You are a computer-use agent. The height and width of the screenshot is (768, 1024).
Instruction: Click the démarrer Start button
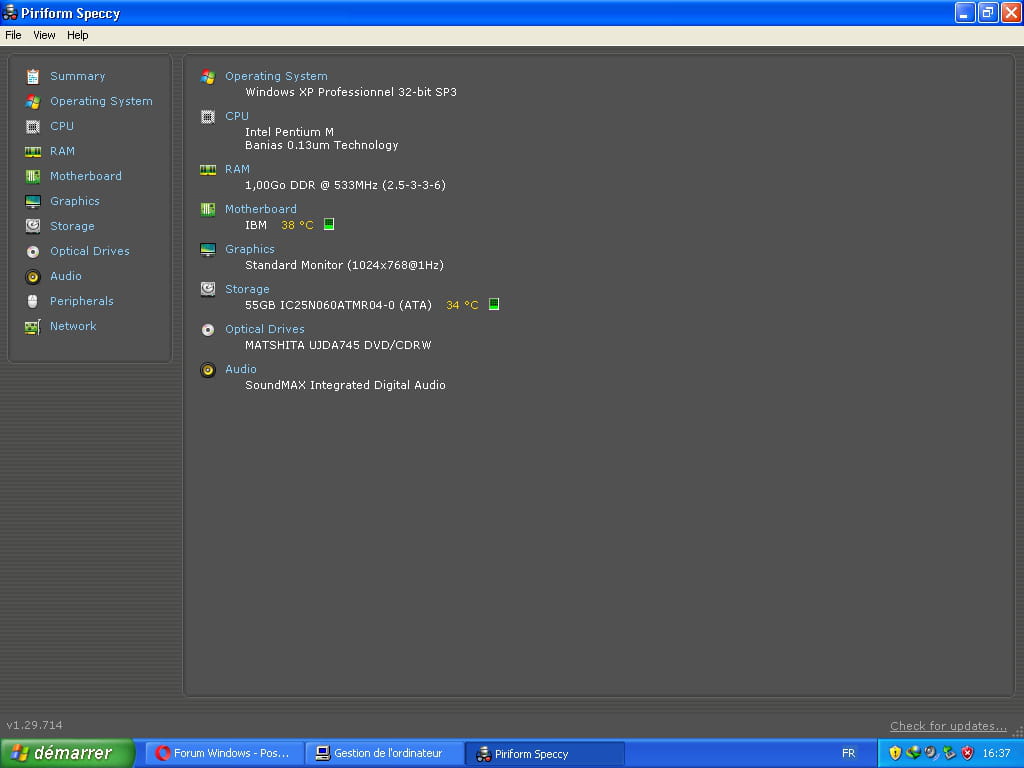(x=66, y=753)
